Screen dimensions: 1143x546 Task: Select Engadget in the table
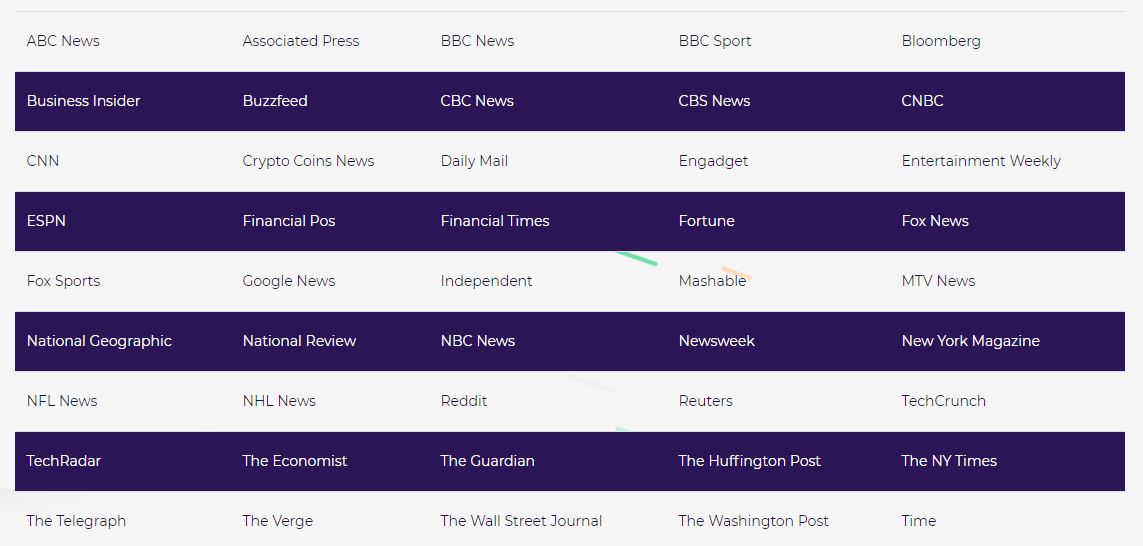click(x=713, y=161)
